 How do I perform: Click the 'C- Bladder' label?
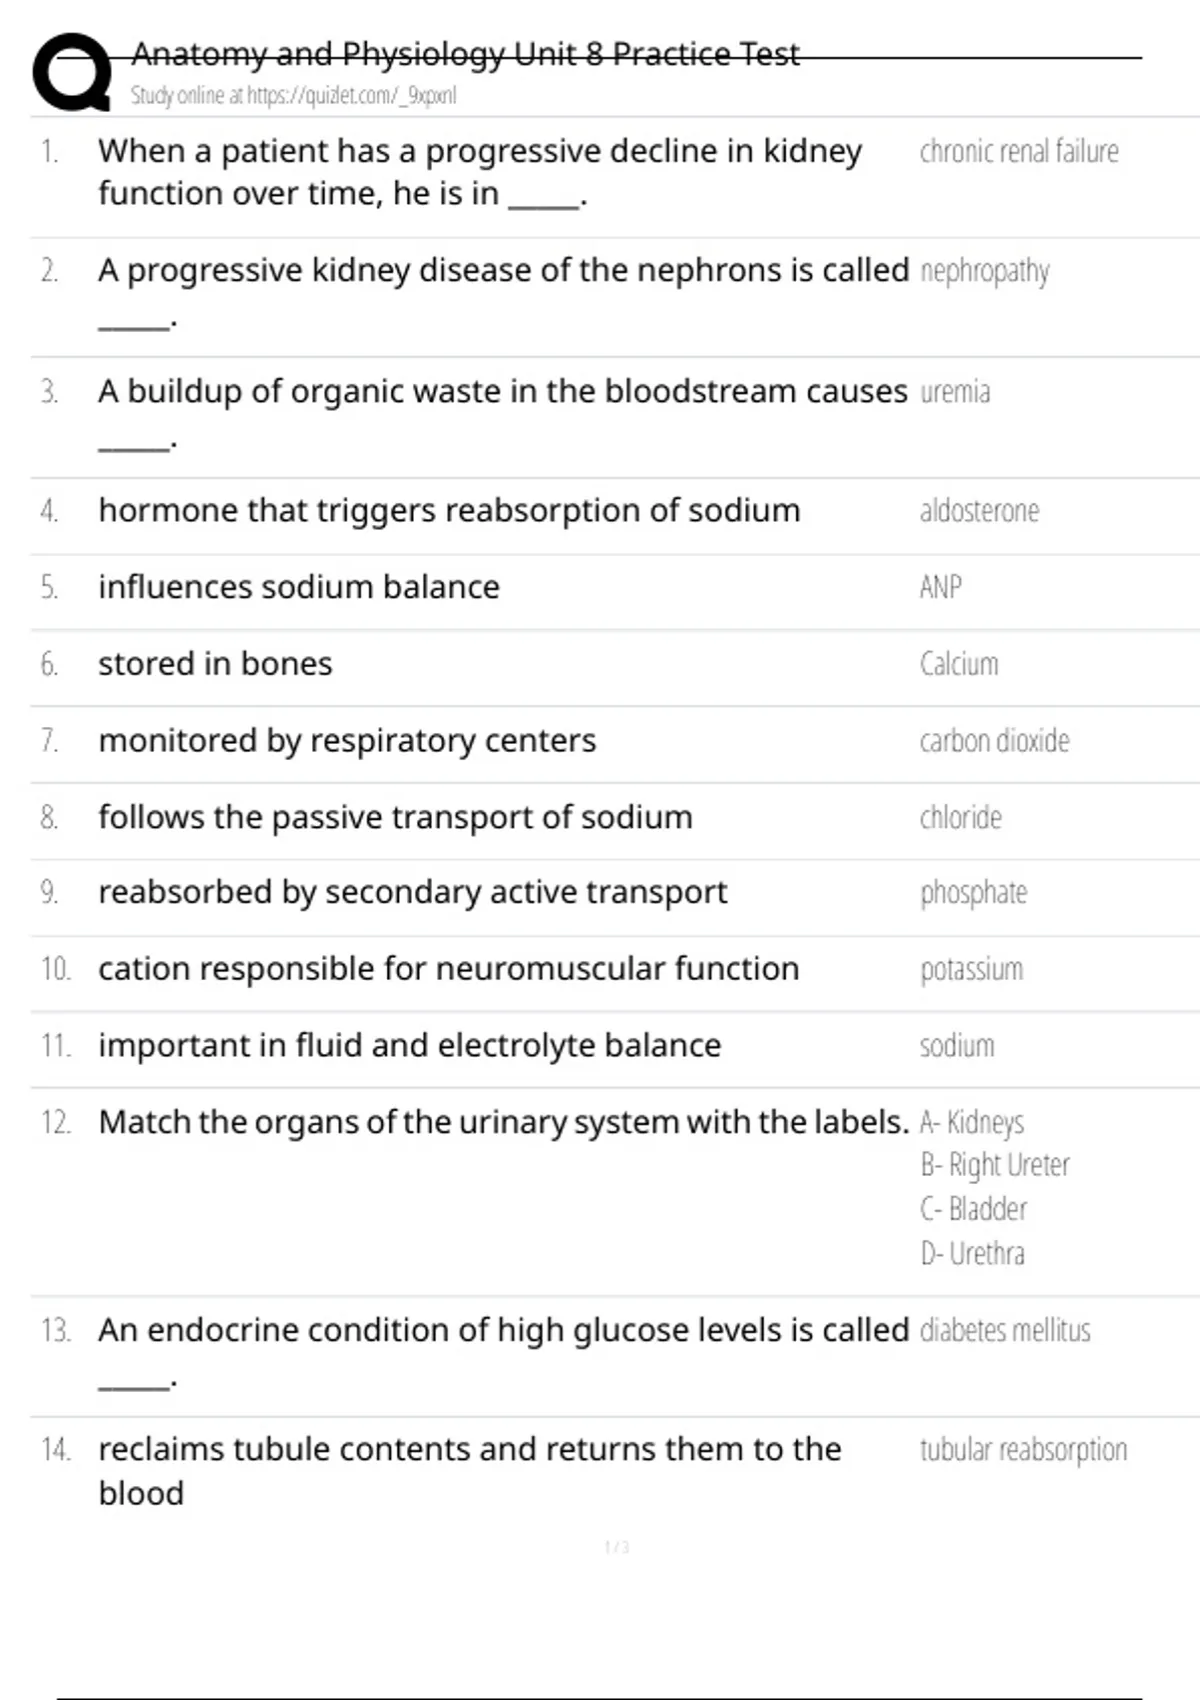coord(973,1209)
